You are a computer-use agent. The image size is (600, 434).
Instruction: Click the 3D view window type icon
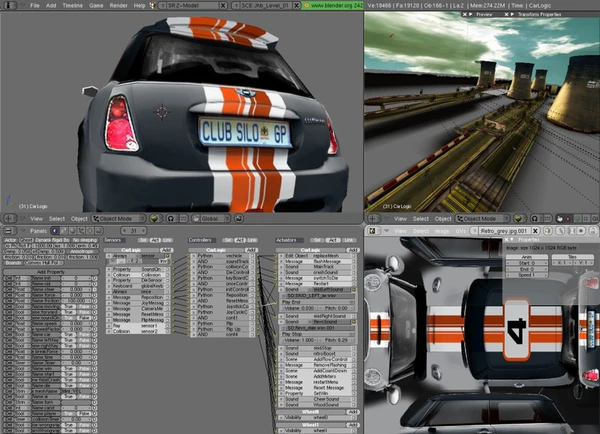pyautogui.click(x=9, y=218)
